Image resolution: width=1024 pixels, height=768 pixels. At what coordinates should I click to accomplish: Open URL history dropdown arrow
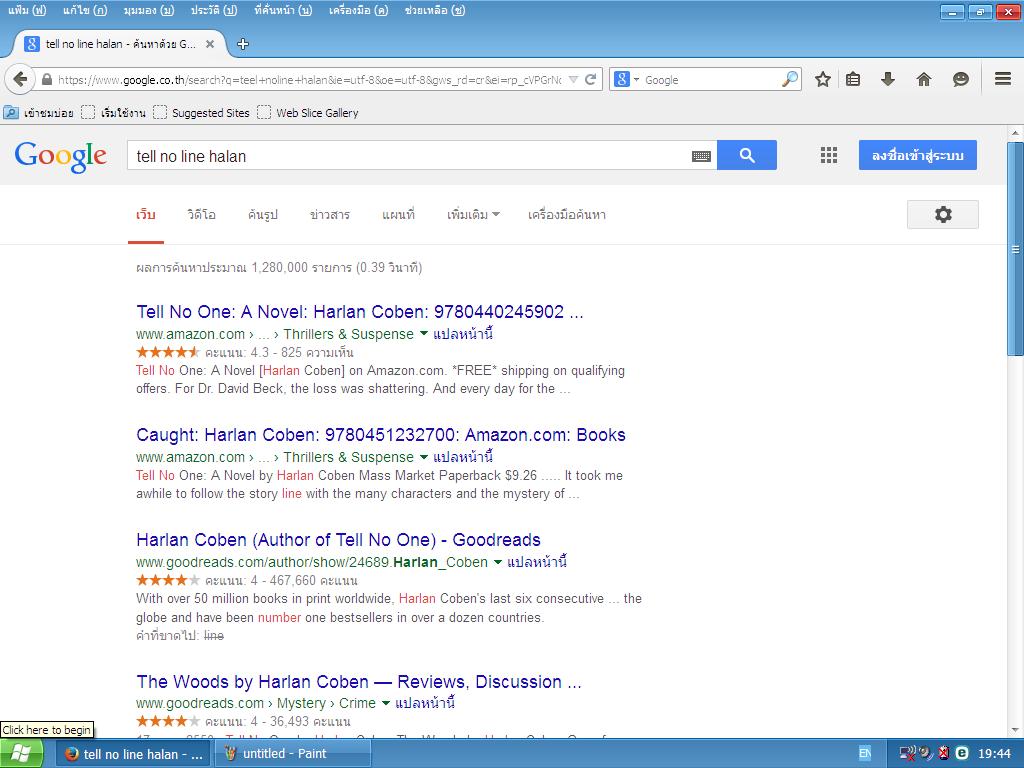(x=573, y=80)
